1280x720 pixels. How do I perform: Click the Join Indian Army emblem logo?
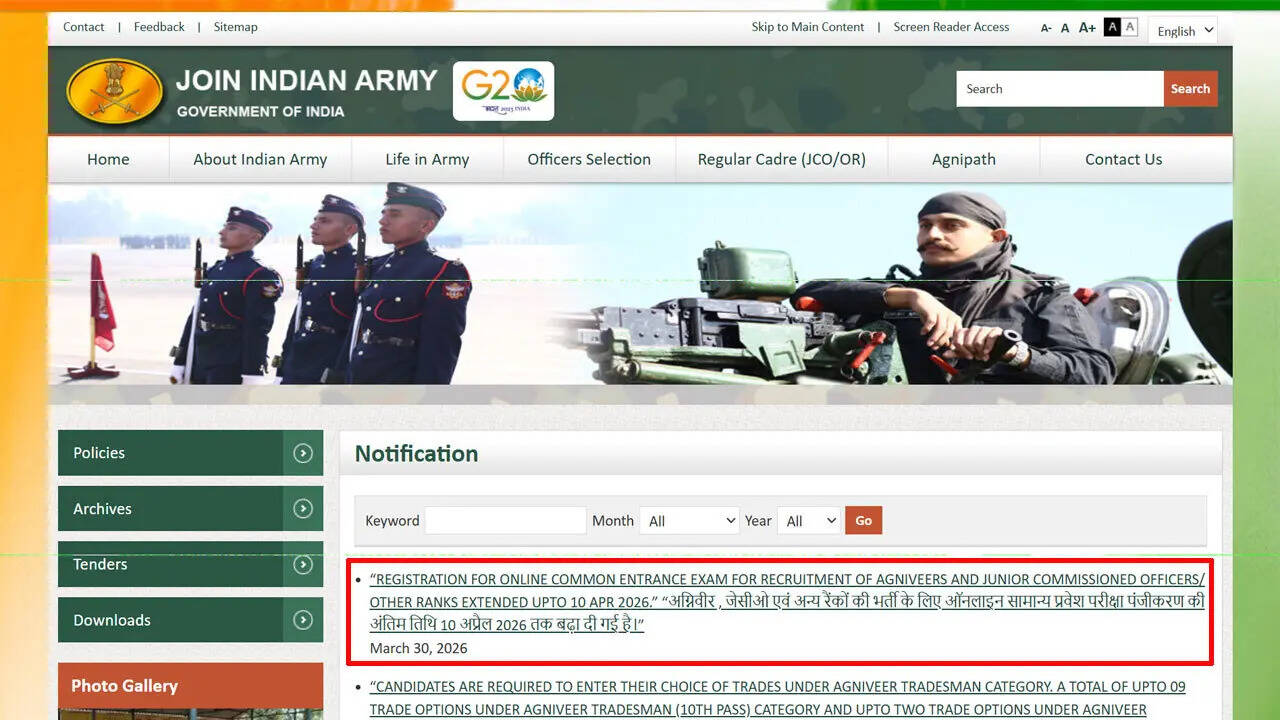(x=113, y=90)
